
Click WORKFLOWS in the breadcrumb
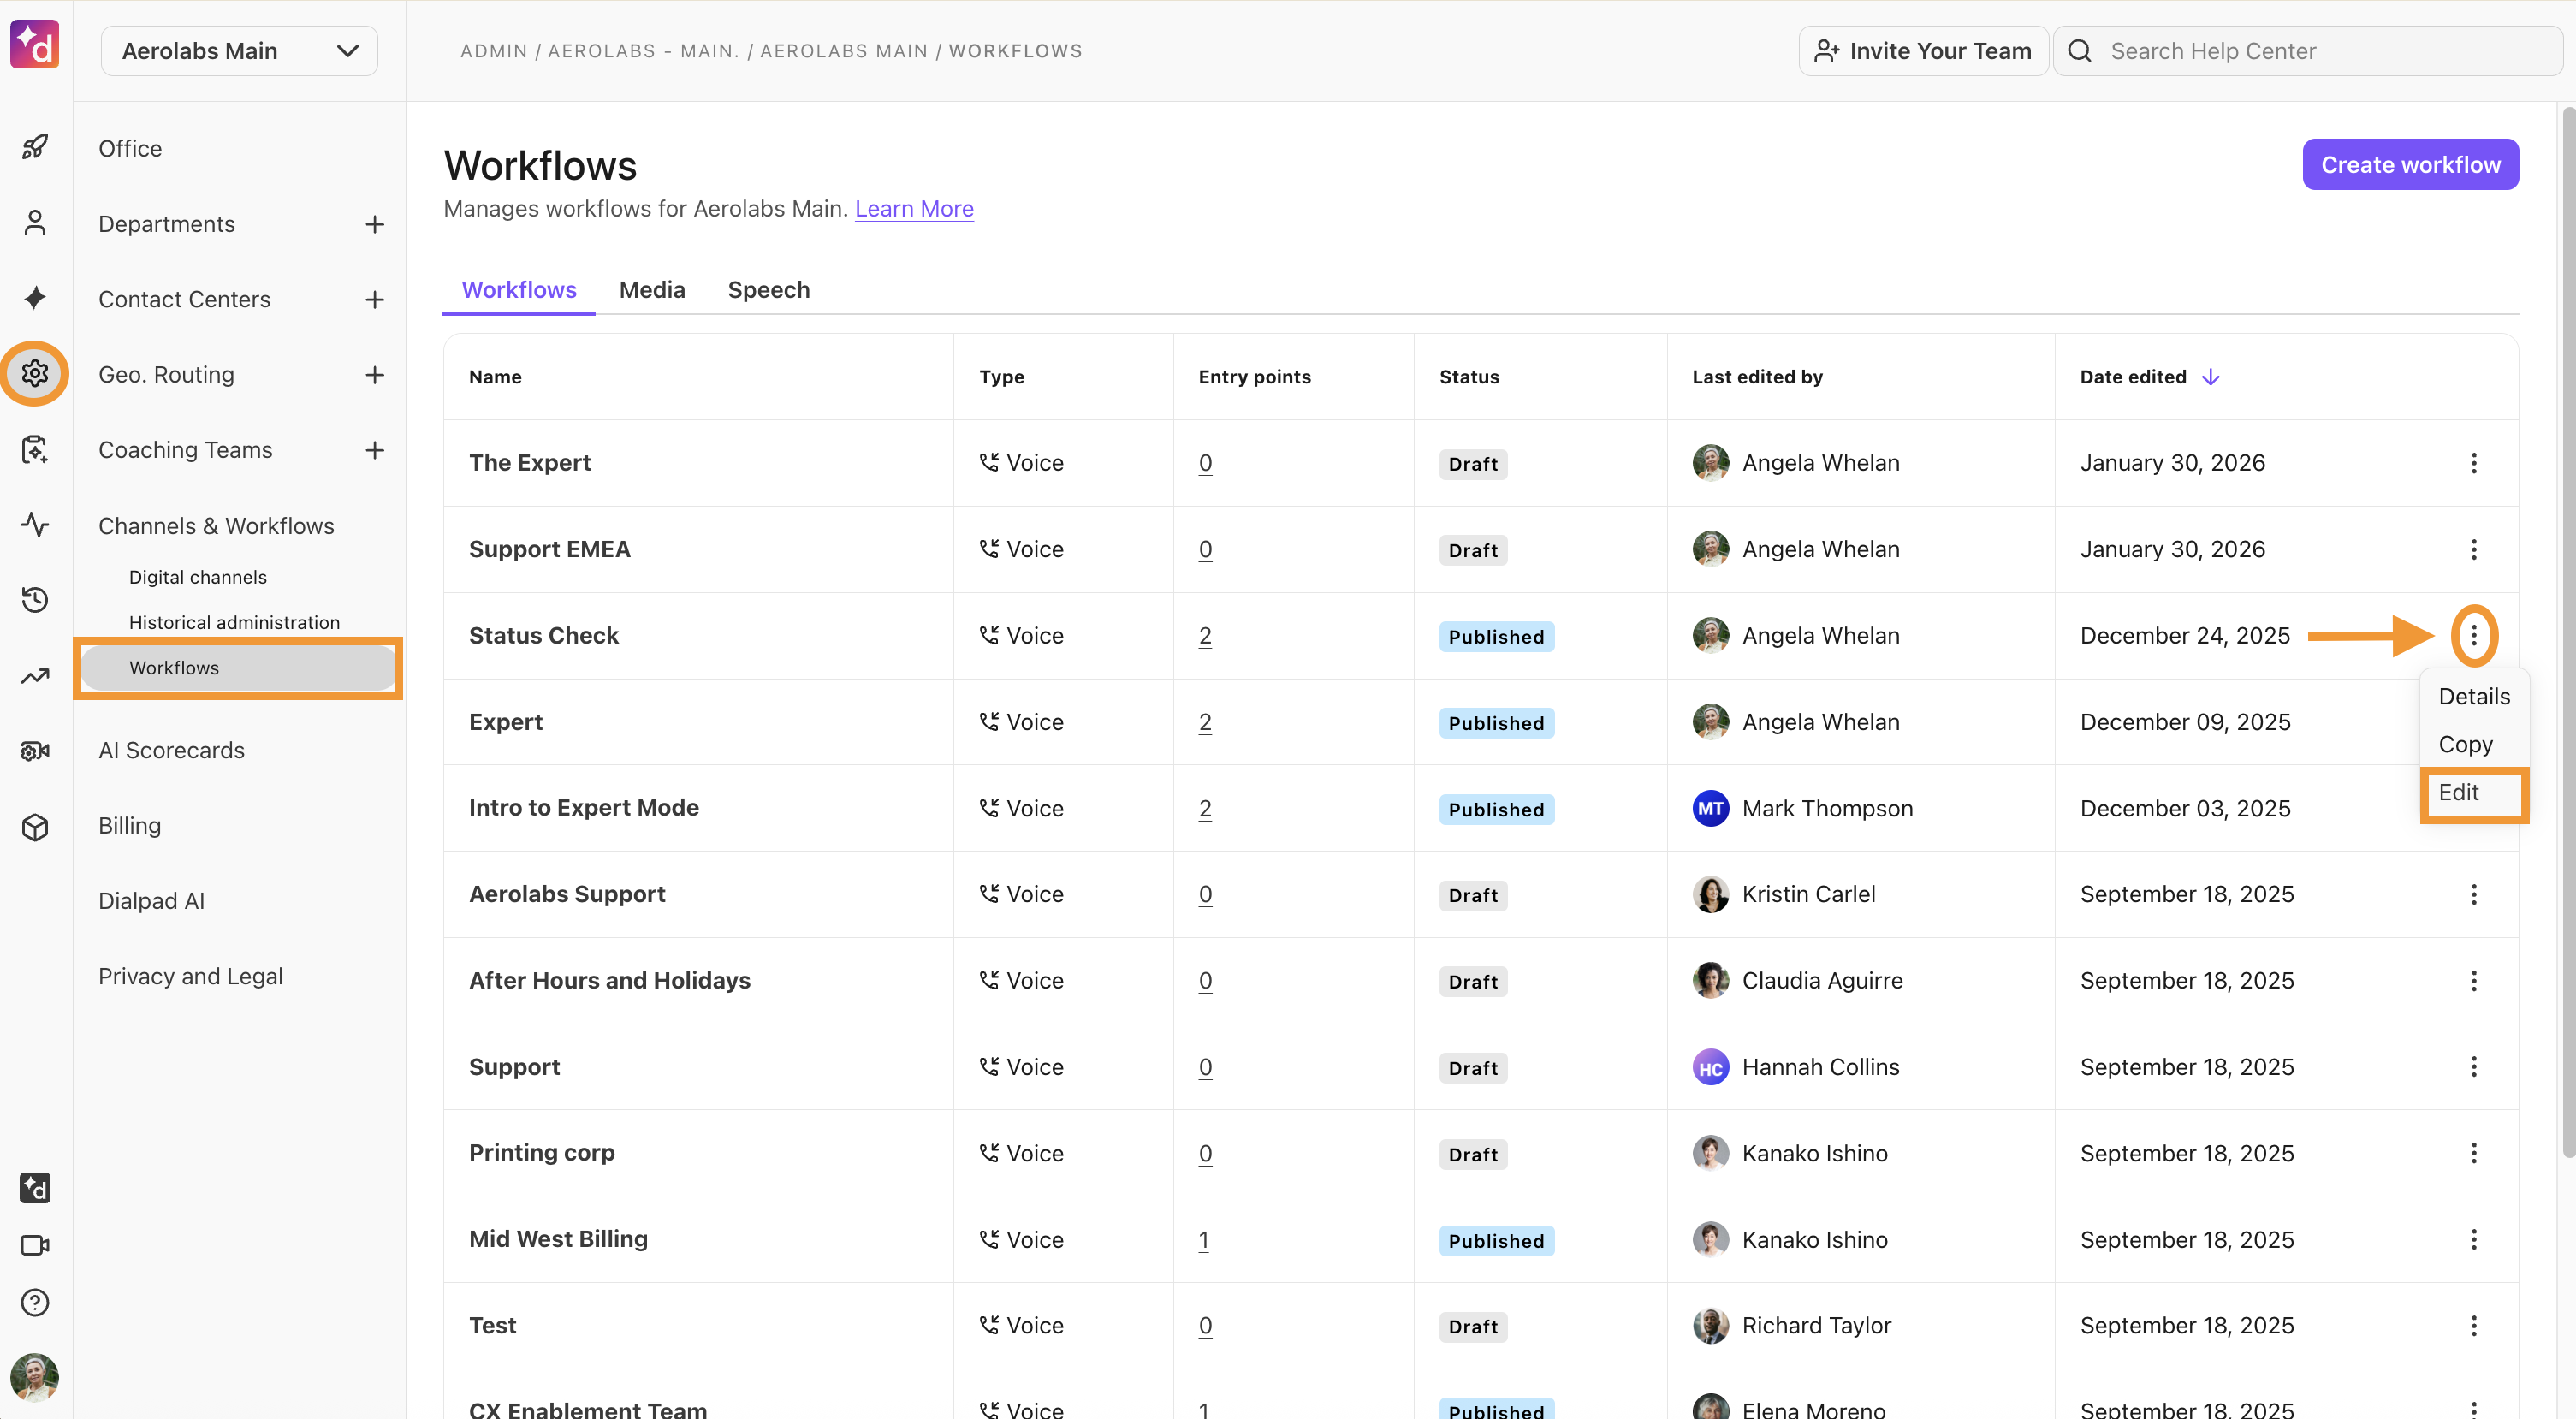pyautogui.click(x=1015, y=51)
